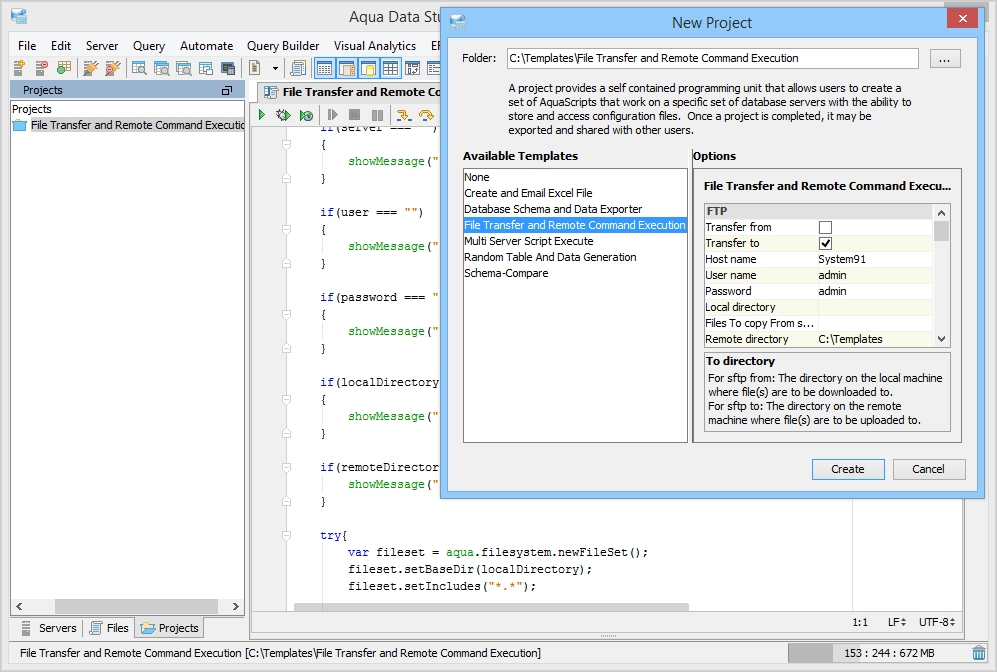Viewport: 997px width, 672px height.
Task: Click the garbage collection trash icon
Action: 979,653
